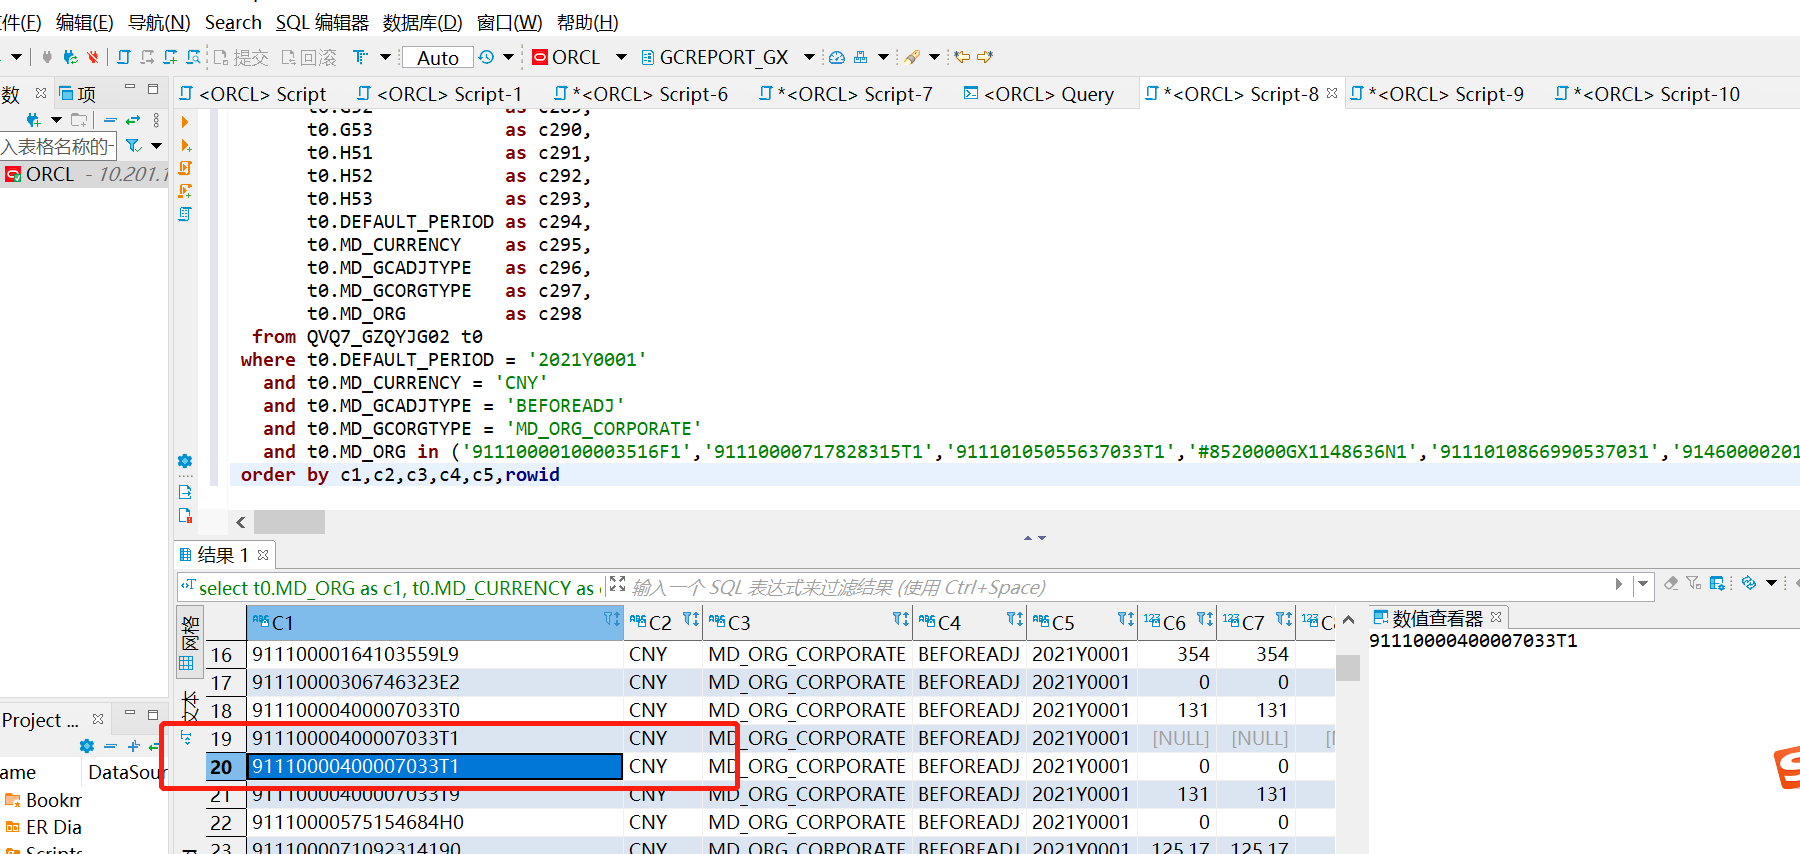
Task: Expand the filter history dropdown in results
Action: (x=1642, y=584)
